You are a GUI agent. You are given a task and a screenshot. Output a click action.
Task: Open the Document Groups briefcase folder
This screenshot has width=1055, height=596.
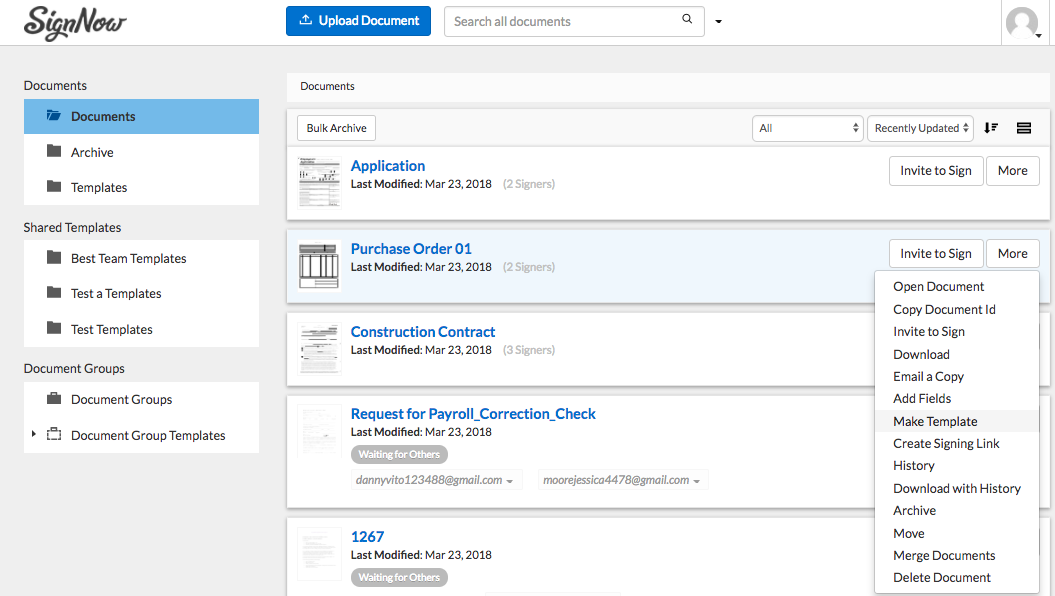(121, 399)
